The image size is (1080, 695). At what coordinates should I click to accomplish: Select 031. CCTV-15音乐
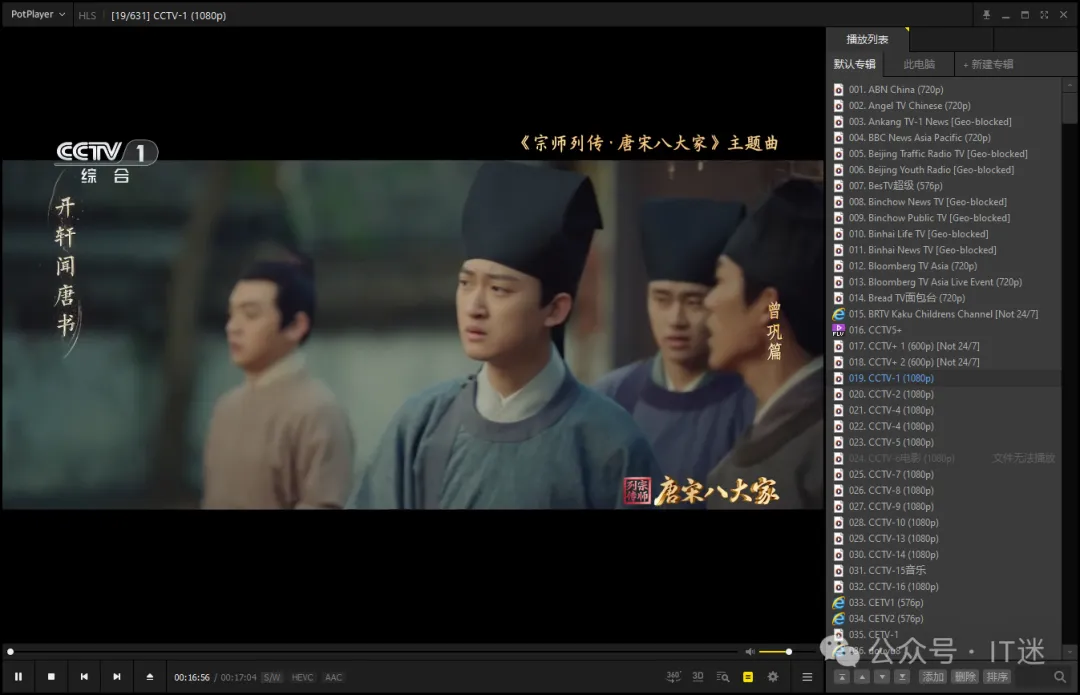coord(945,570)
